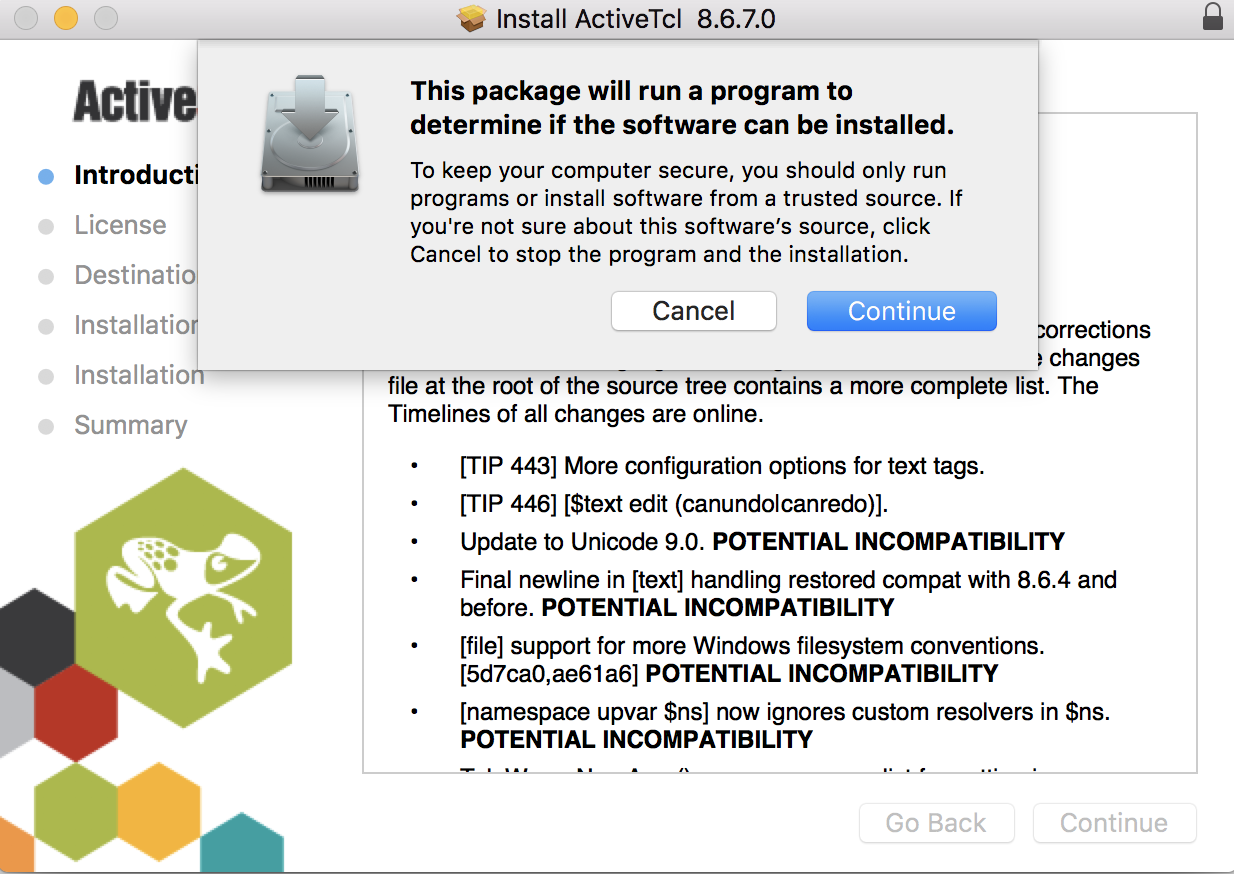The height and width of the screenshot is (874, 1234).
Task: Click the blue Continue button in the dialog
Action: tap(902, 311)
